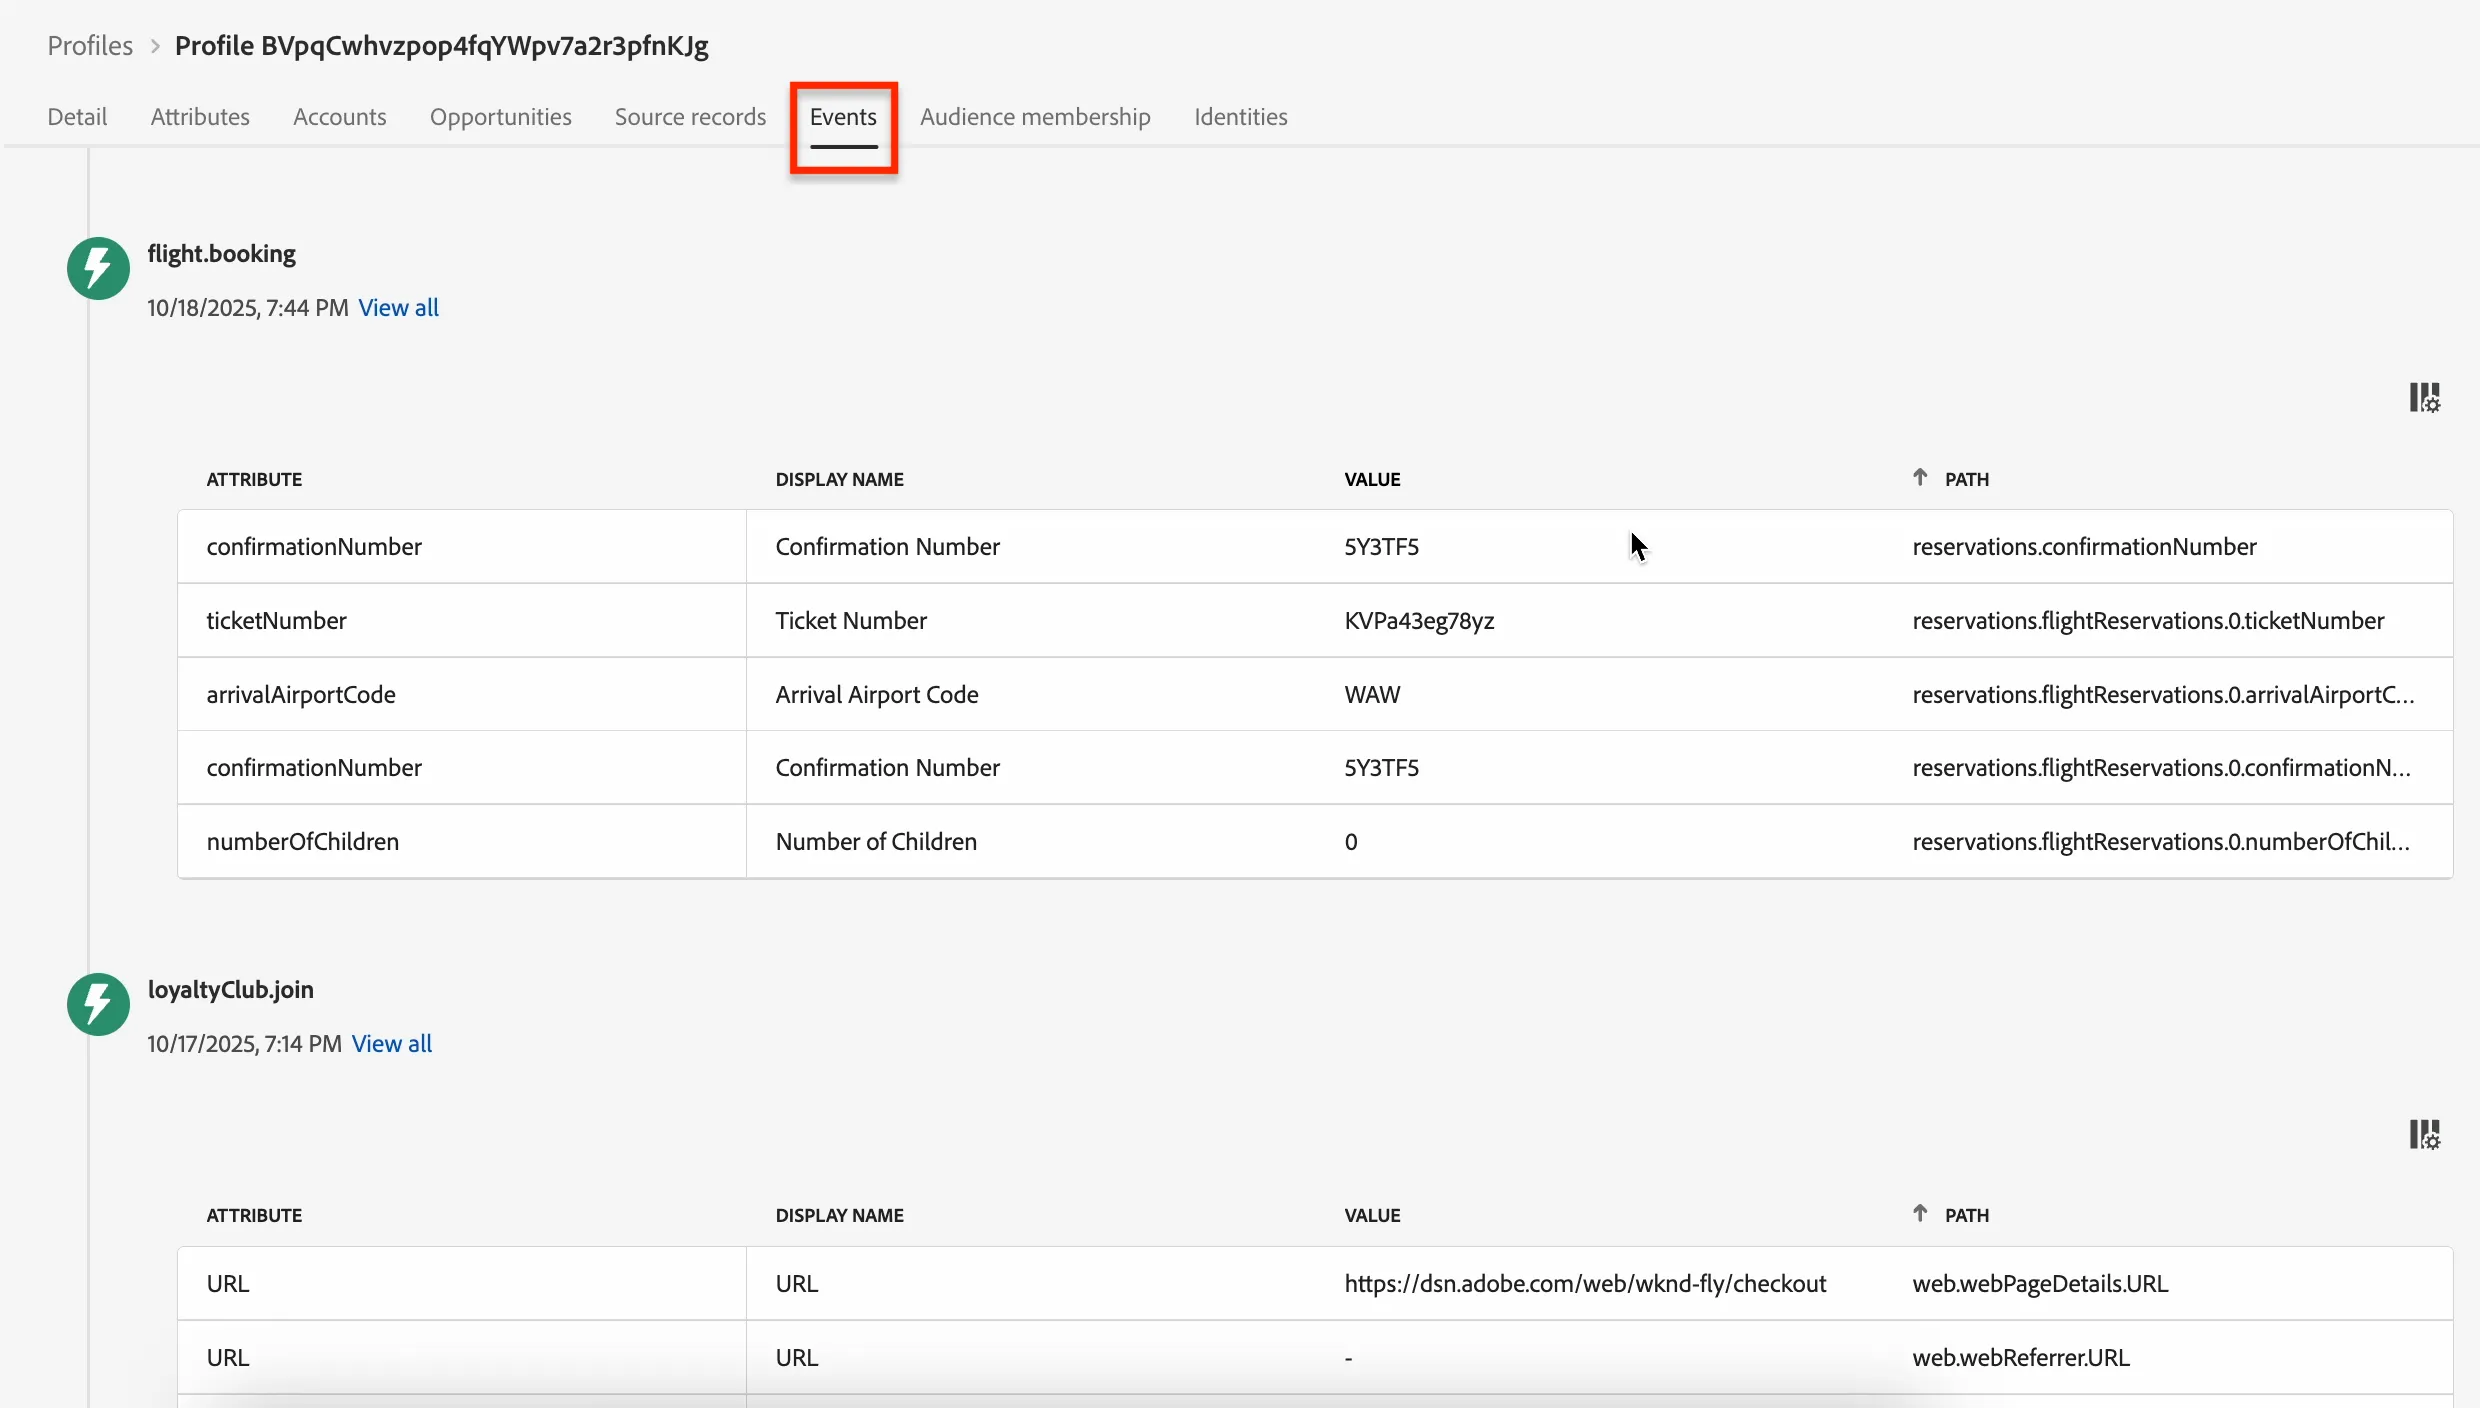This screenshot has width=2480, height=1408.
Task: Click the Ticket Number display name cell
Action: click(x=851, y=621)
